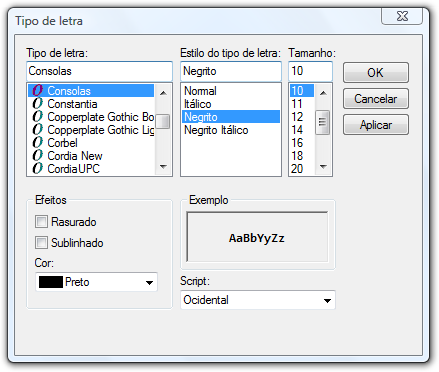Click font list scroll down arrow
The width and height of the screenshot is (439, 372).
tap(163, 167)
